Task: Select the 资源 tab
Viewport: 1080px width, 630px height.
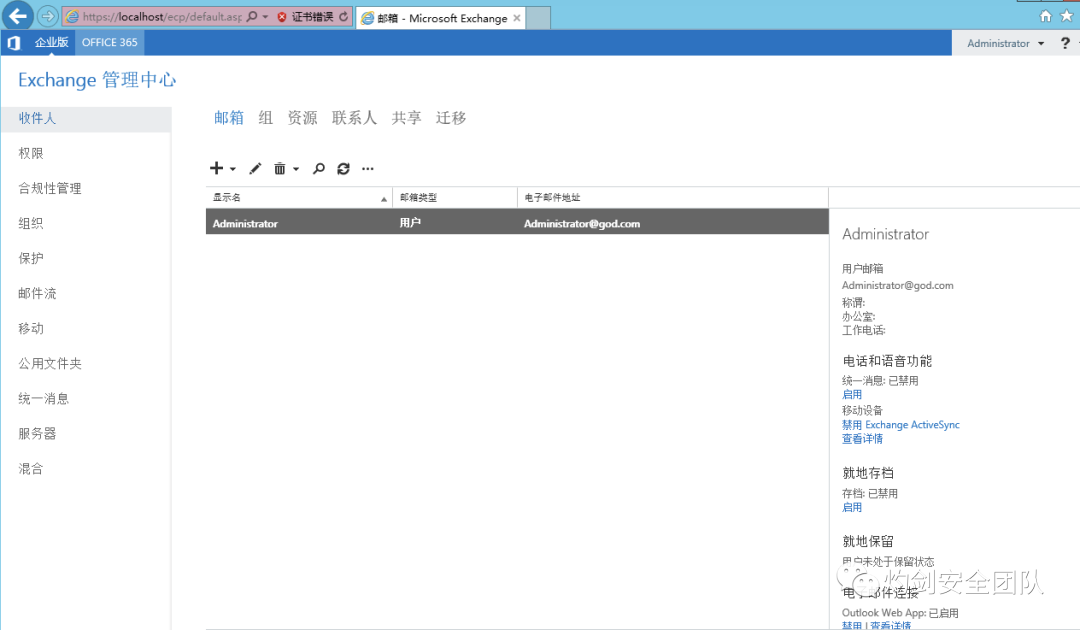Action: tap(302, 118)
